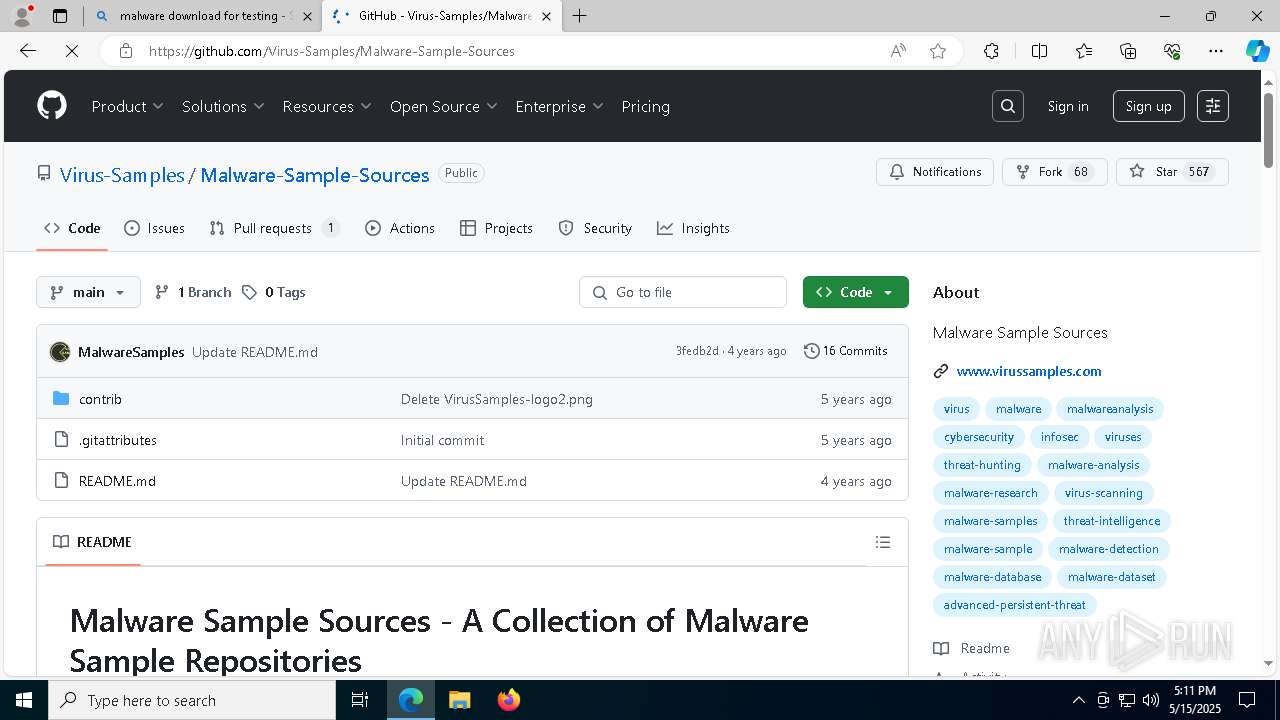
Task: Open Collections icon in toolbar
Action: [1128, 51]
